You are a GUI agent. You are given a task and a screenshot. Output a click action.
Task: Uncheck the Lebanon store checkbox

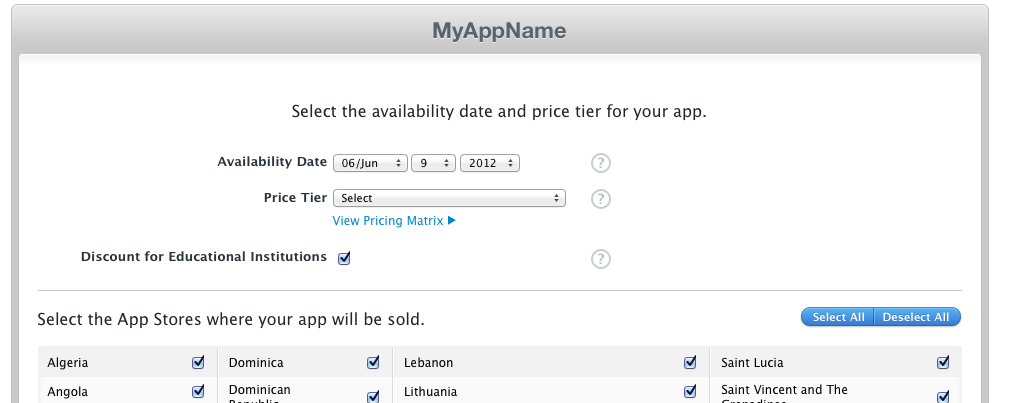tap(690, 362)
